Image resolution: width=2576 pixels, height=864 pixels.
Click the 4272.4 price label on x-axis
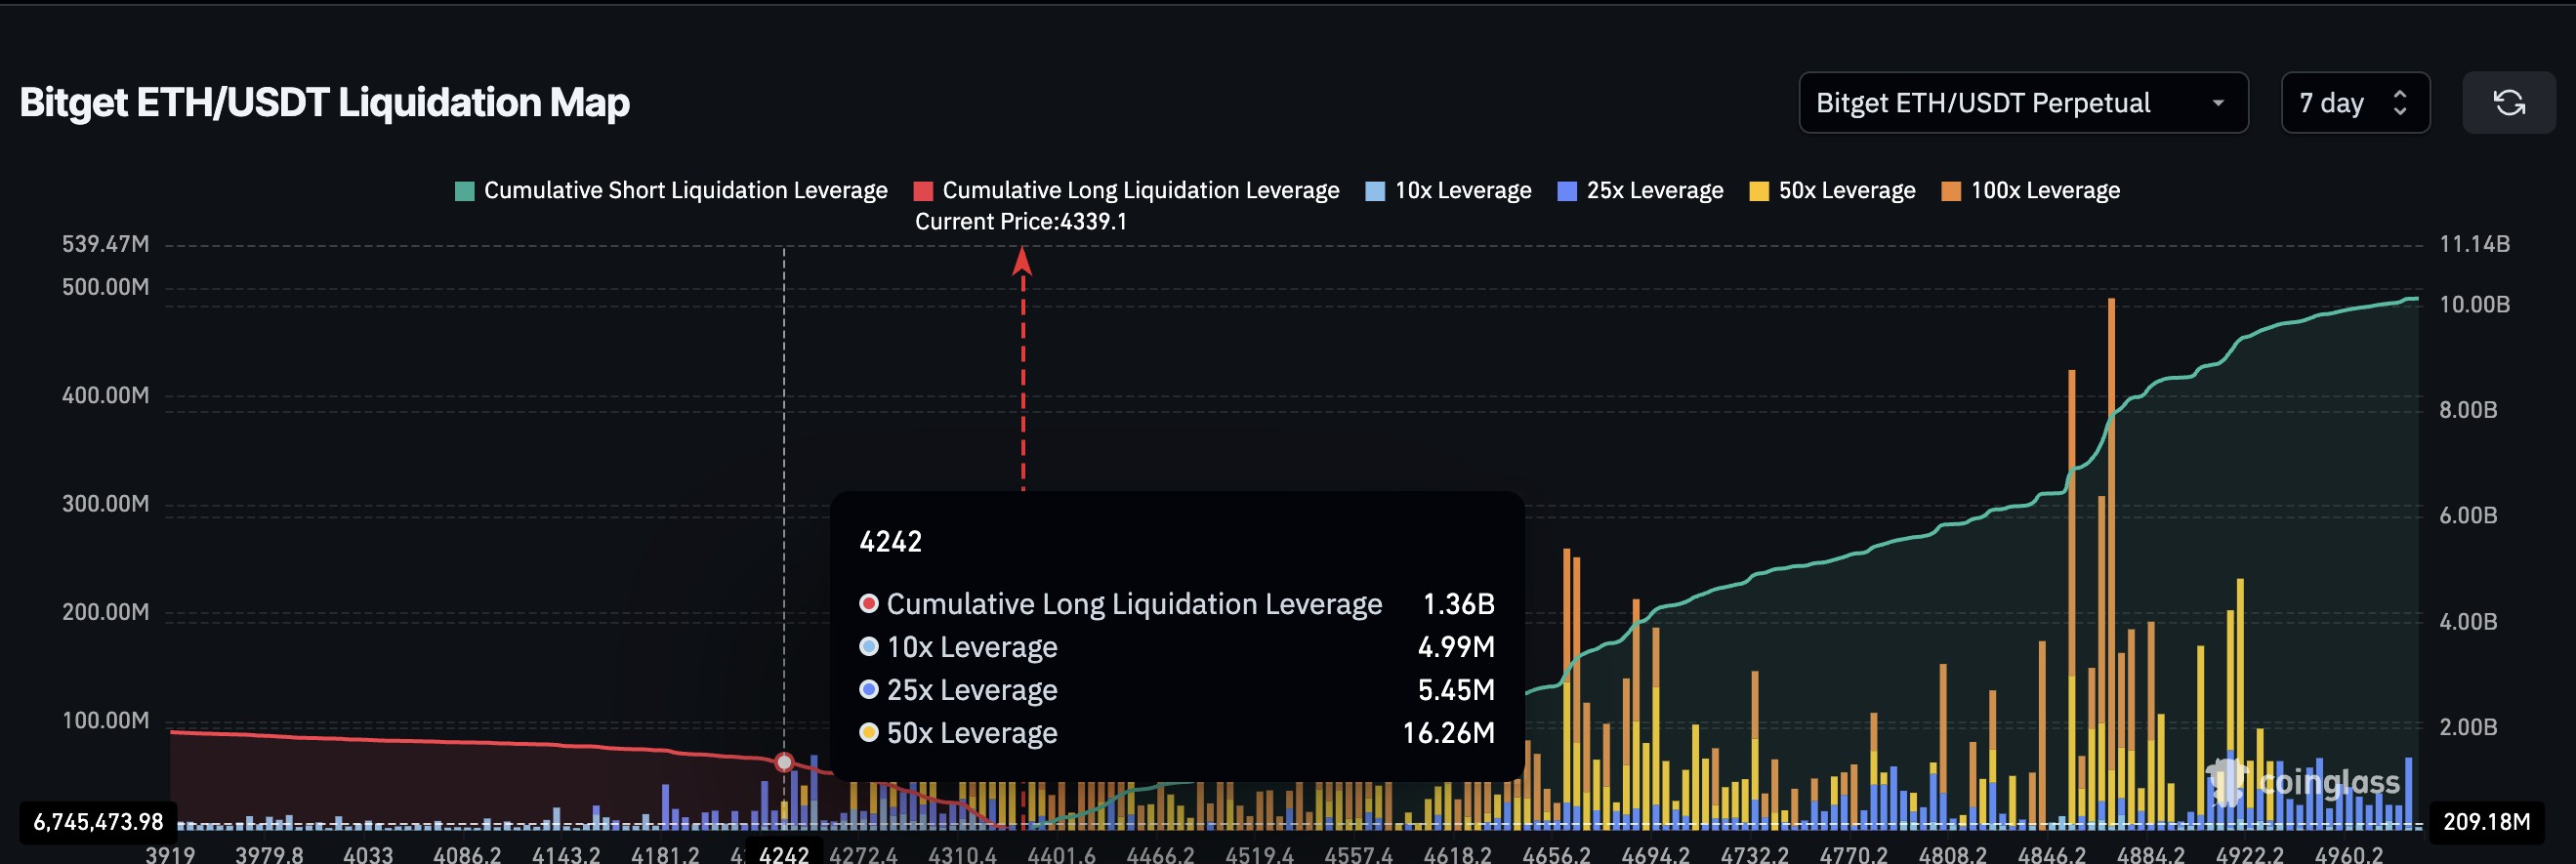click(x=863, y=854)
